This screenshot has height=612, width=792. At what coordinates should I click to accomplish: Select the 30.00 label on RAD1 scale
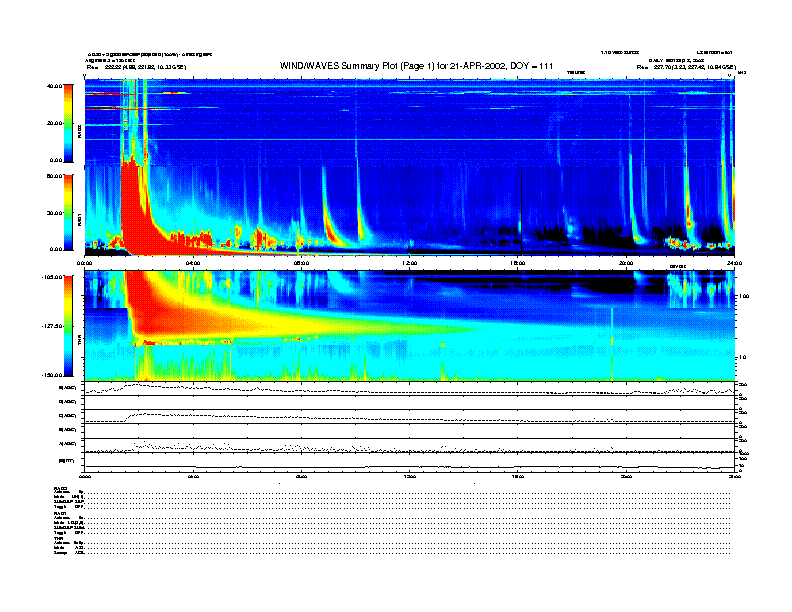[55, 213]
